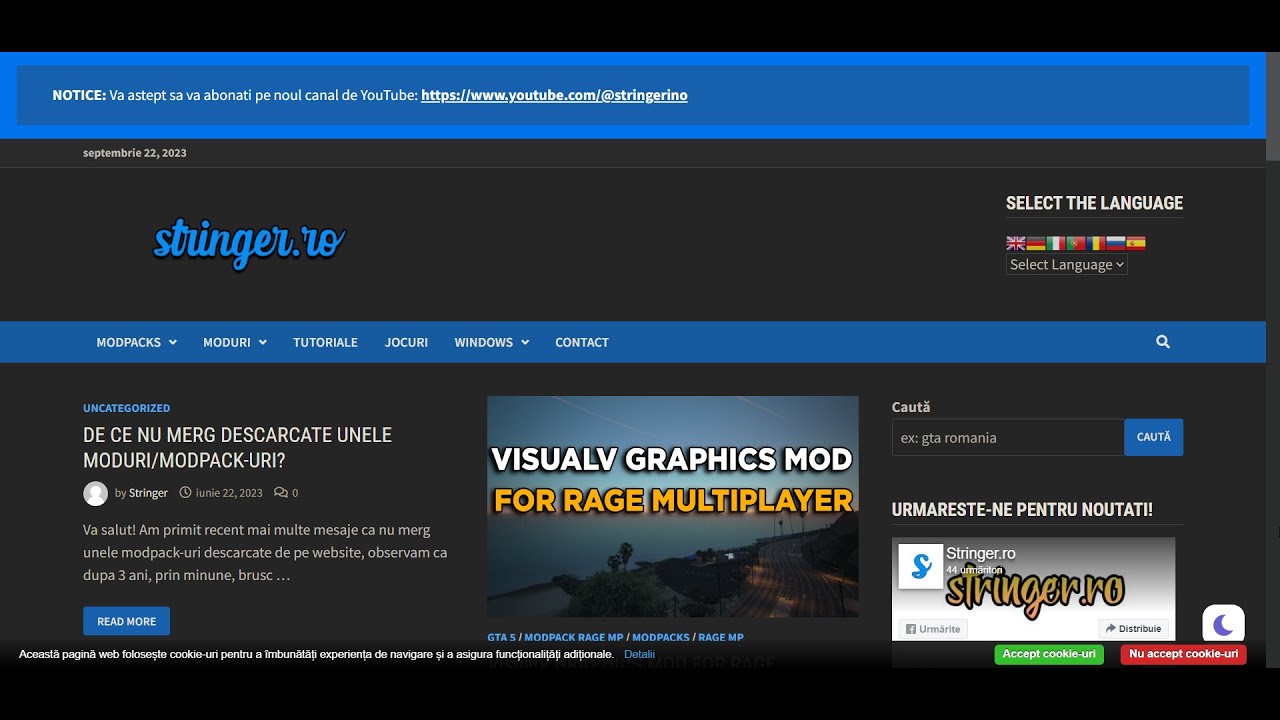The width and height of the screenshot is (1280, 720).
Task: Click the Stringer.ro Facebook page avatar
Action: click(x=920, y=566)
